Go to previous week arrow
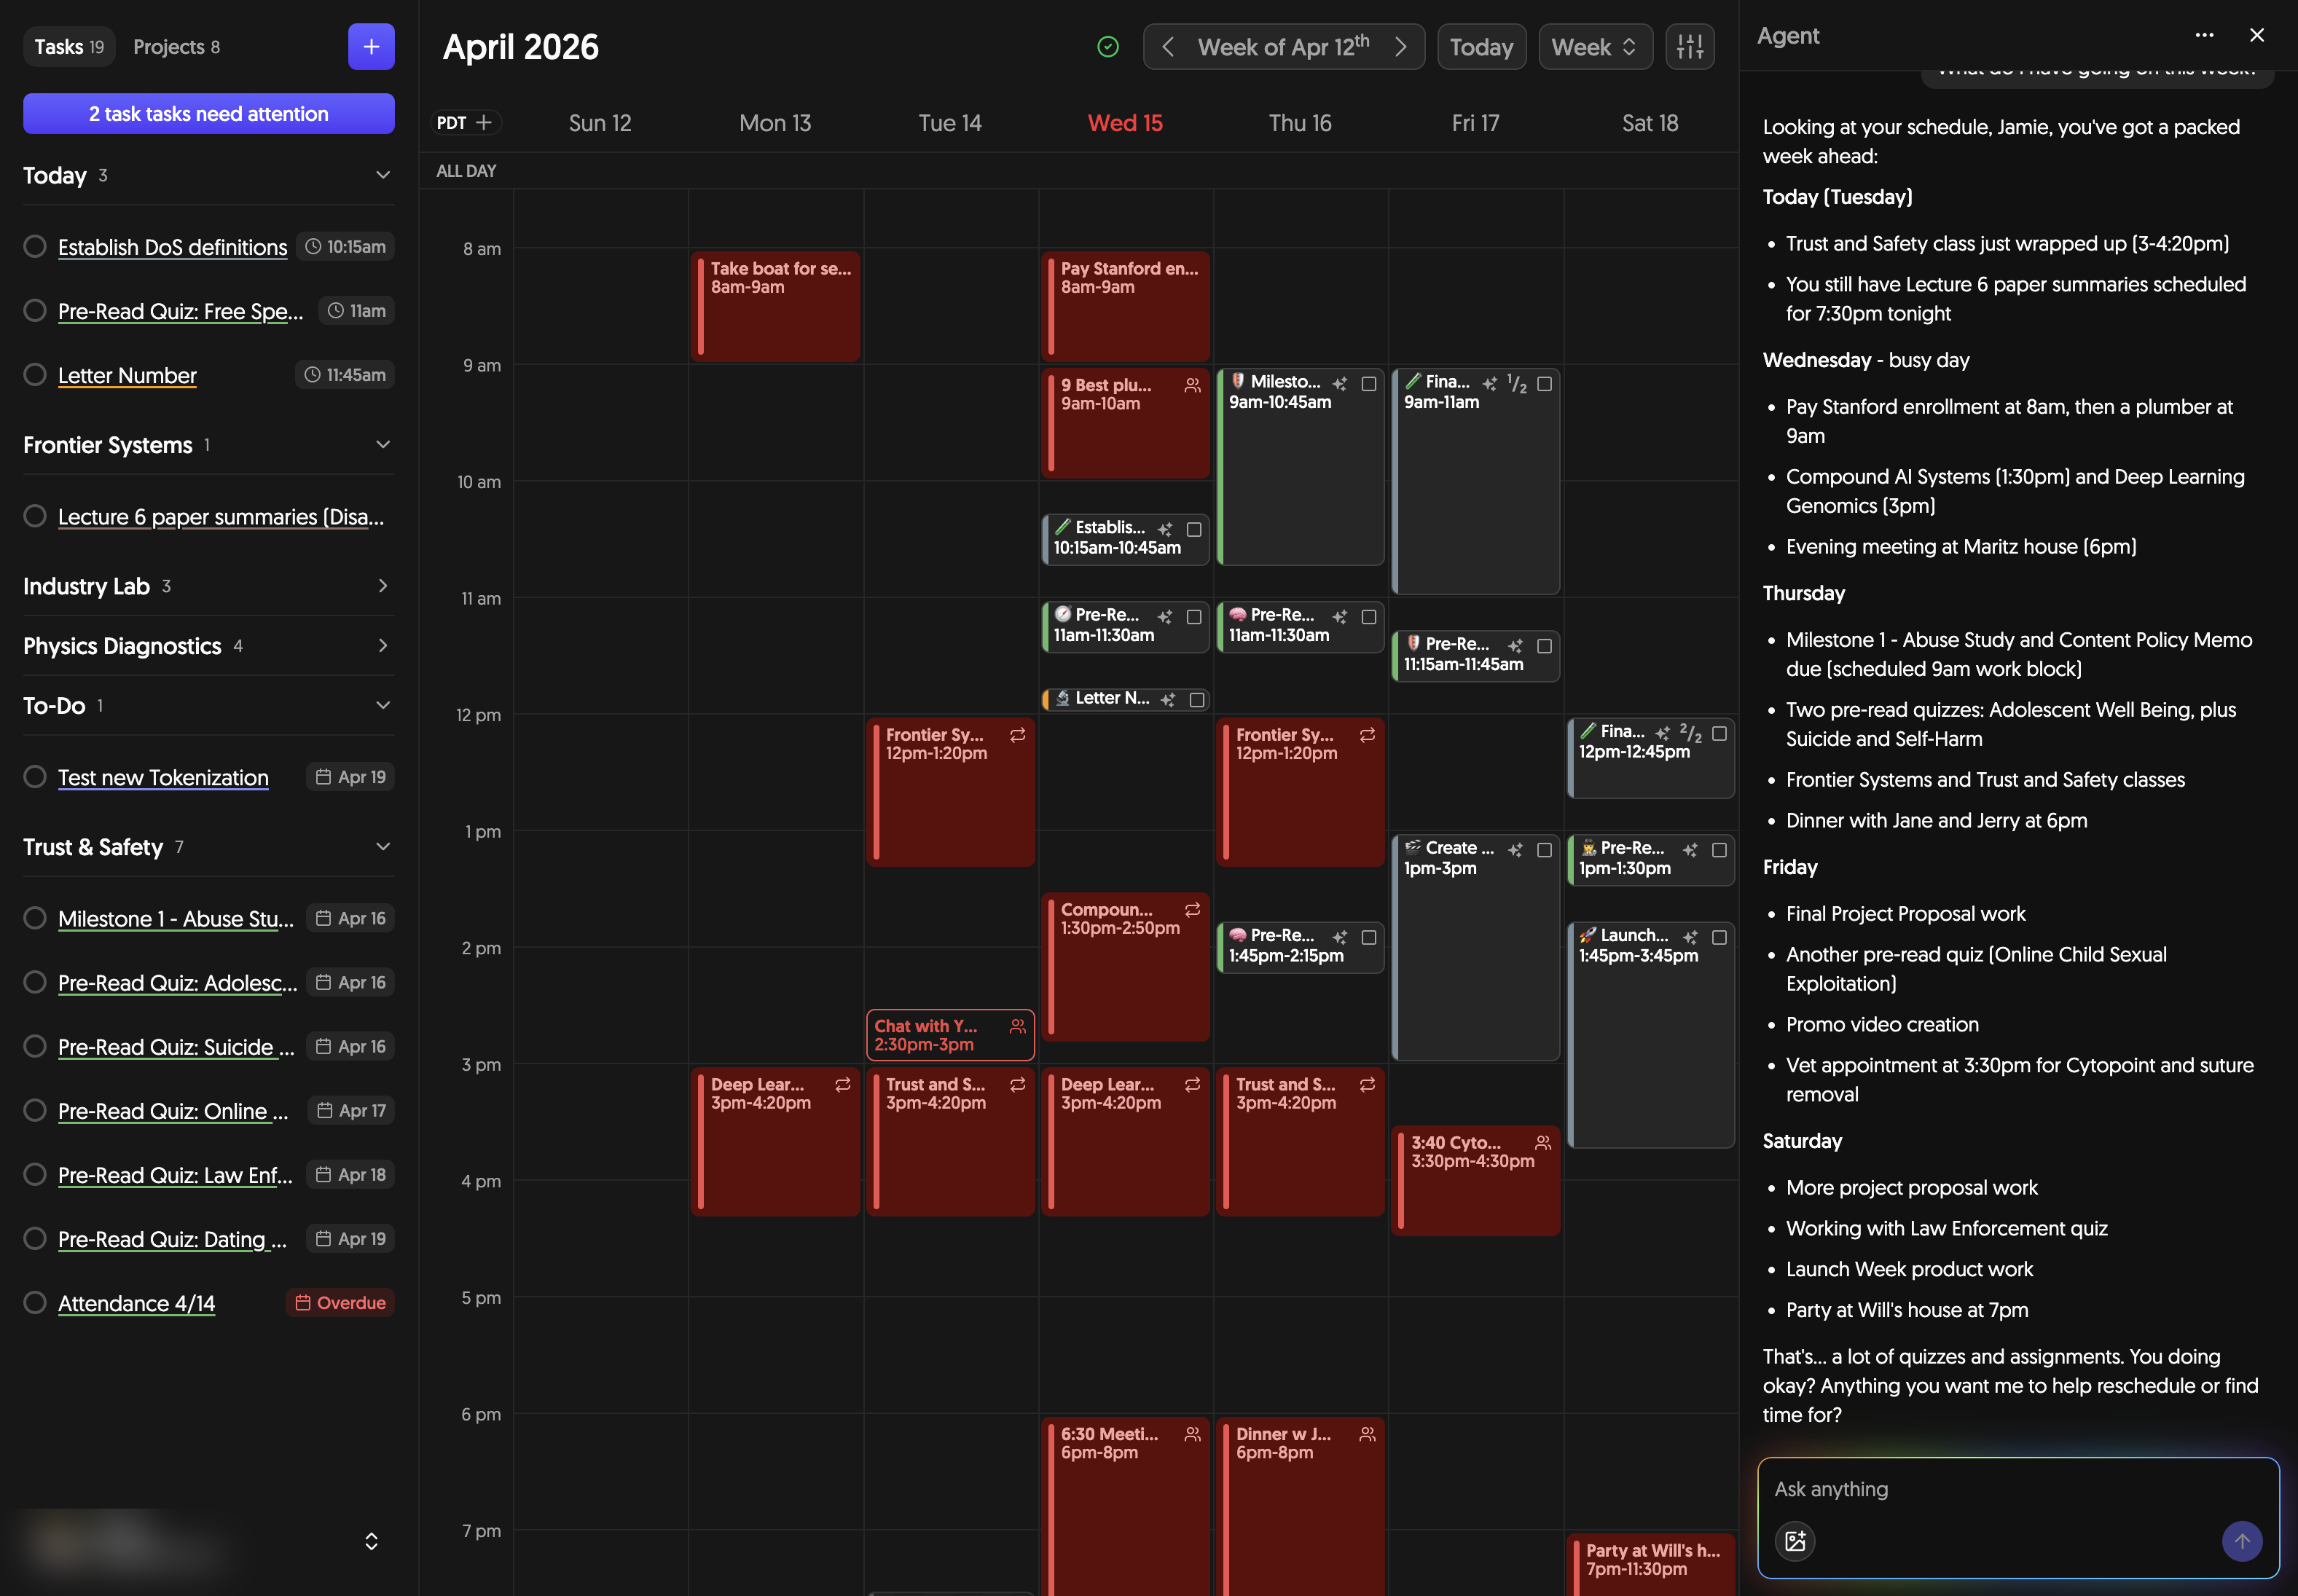The width and height of the screenshot is (2298, 1596). [x=1167, y=47]
